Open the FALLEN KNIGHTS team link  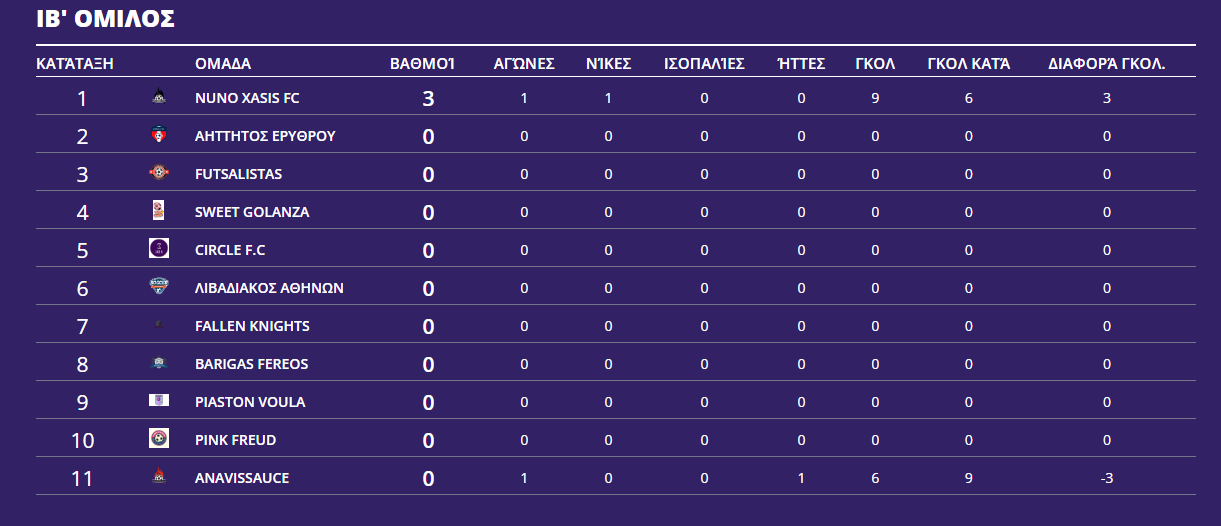click(x=252, y=326)
